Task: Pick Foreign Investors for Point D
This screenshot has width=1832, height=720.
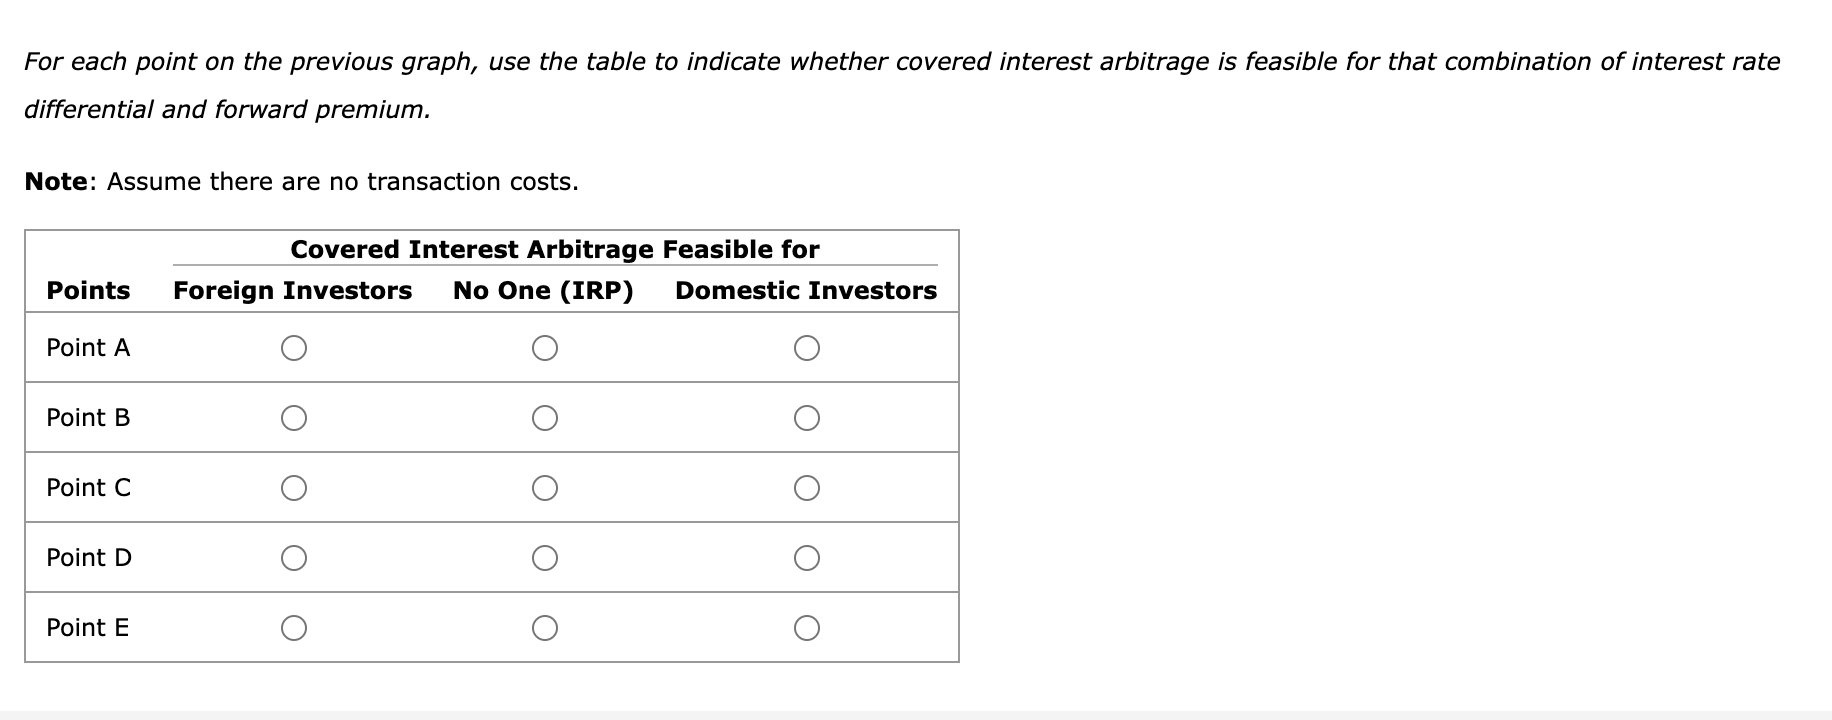Action: [x=293, y=558]
